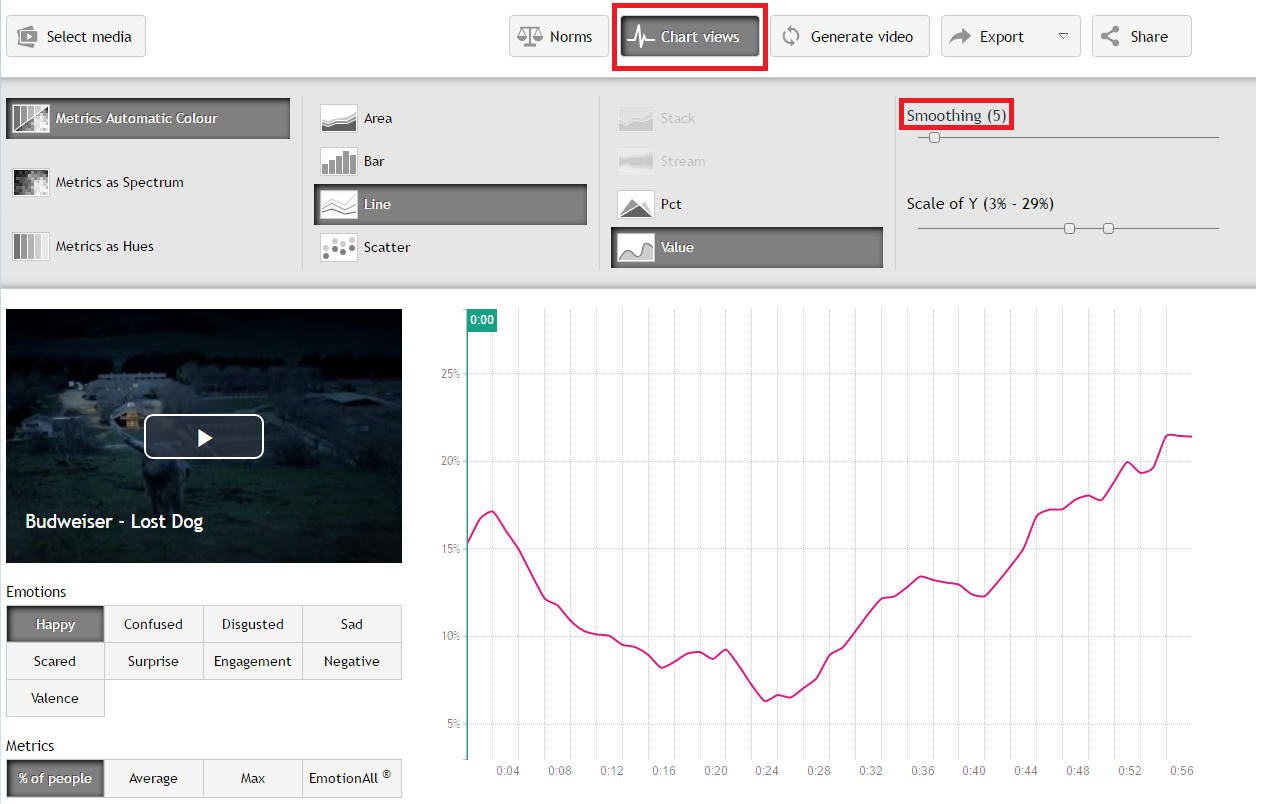This screenshot has width=1278, height=804.
Task: Click the Scale of Y upper handle
Action: pos(1108,229)
